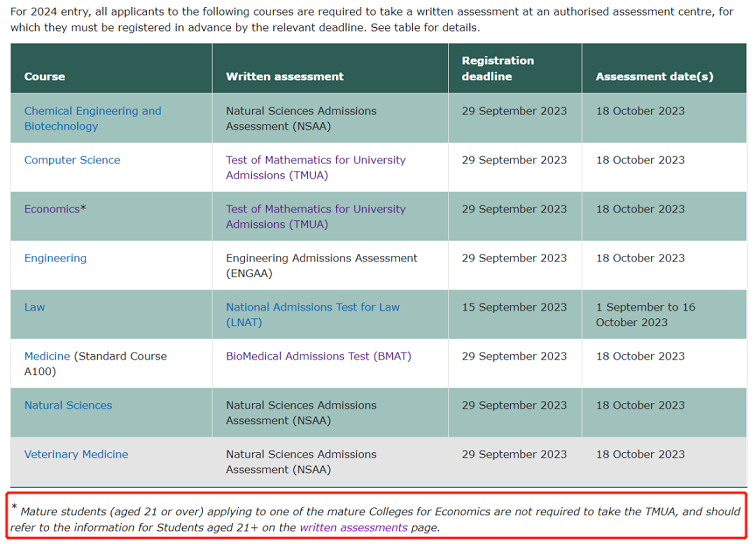Open the Computer Science course link
756x544 pixels.
click(x=72, y=160)
